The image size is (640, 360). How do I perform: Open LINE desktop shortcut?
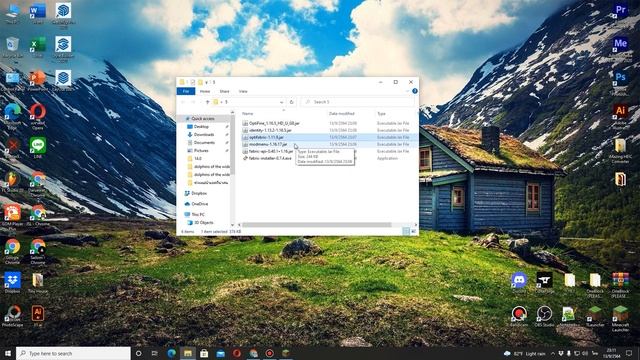point(38,148)
